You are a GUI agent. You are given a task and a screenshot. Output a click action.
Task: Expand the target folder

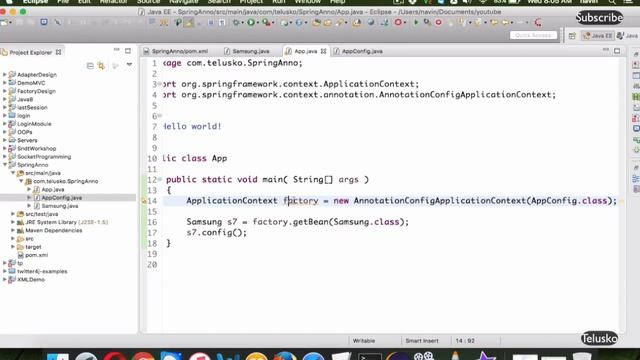13,247
